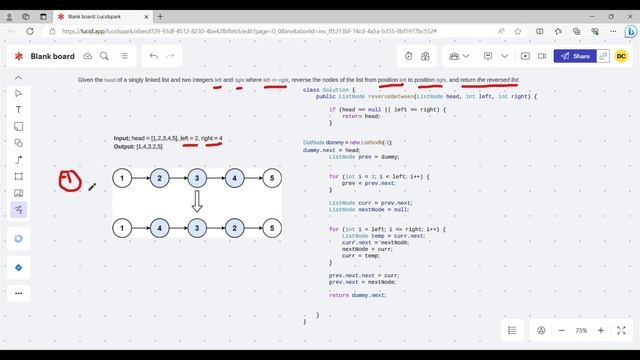Zoom out with minus button

tap(562, 330)
